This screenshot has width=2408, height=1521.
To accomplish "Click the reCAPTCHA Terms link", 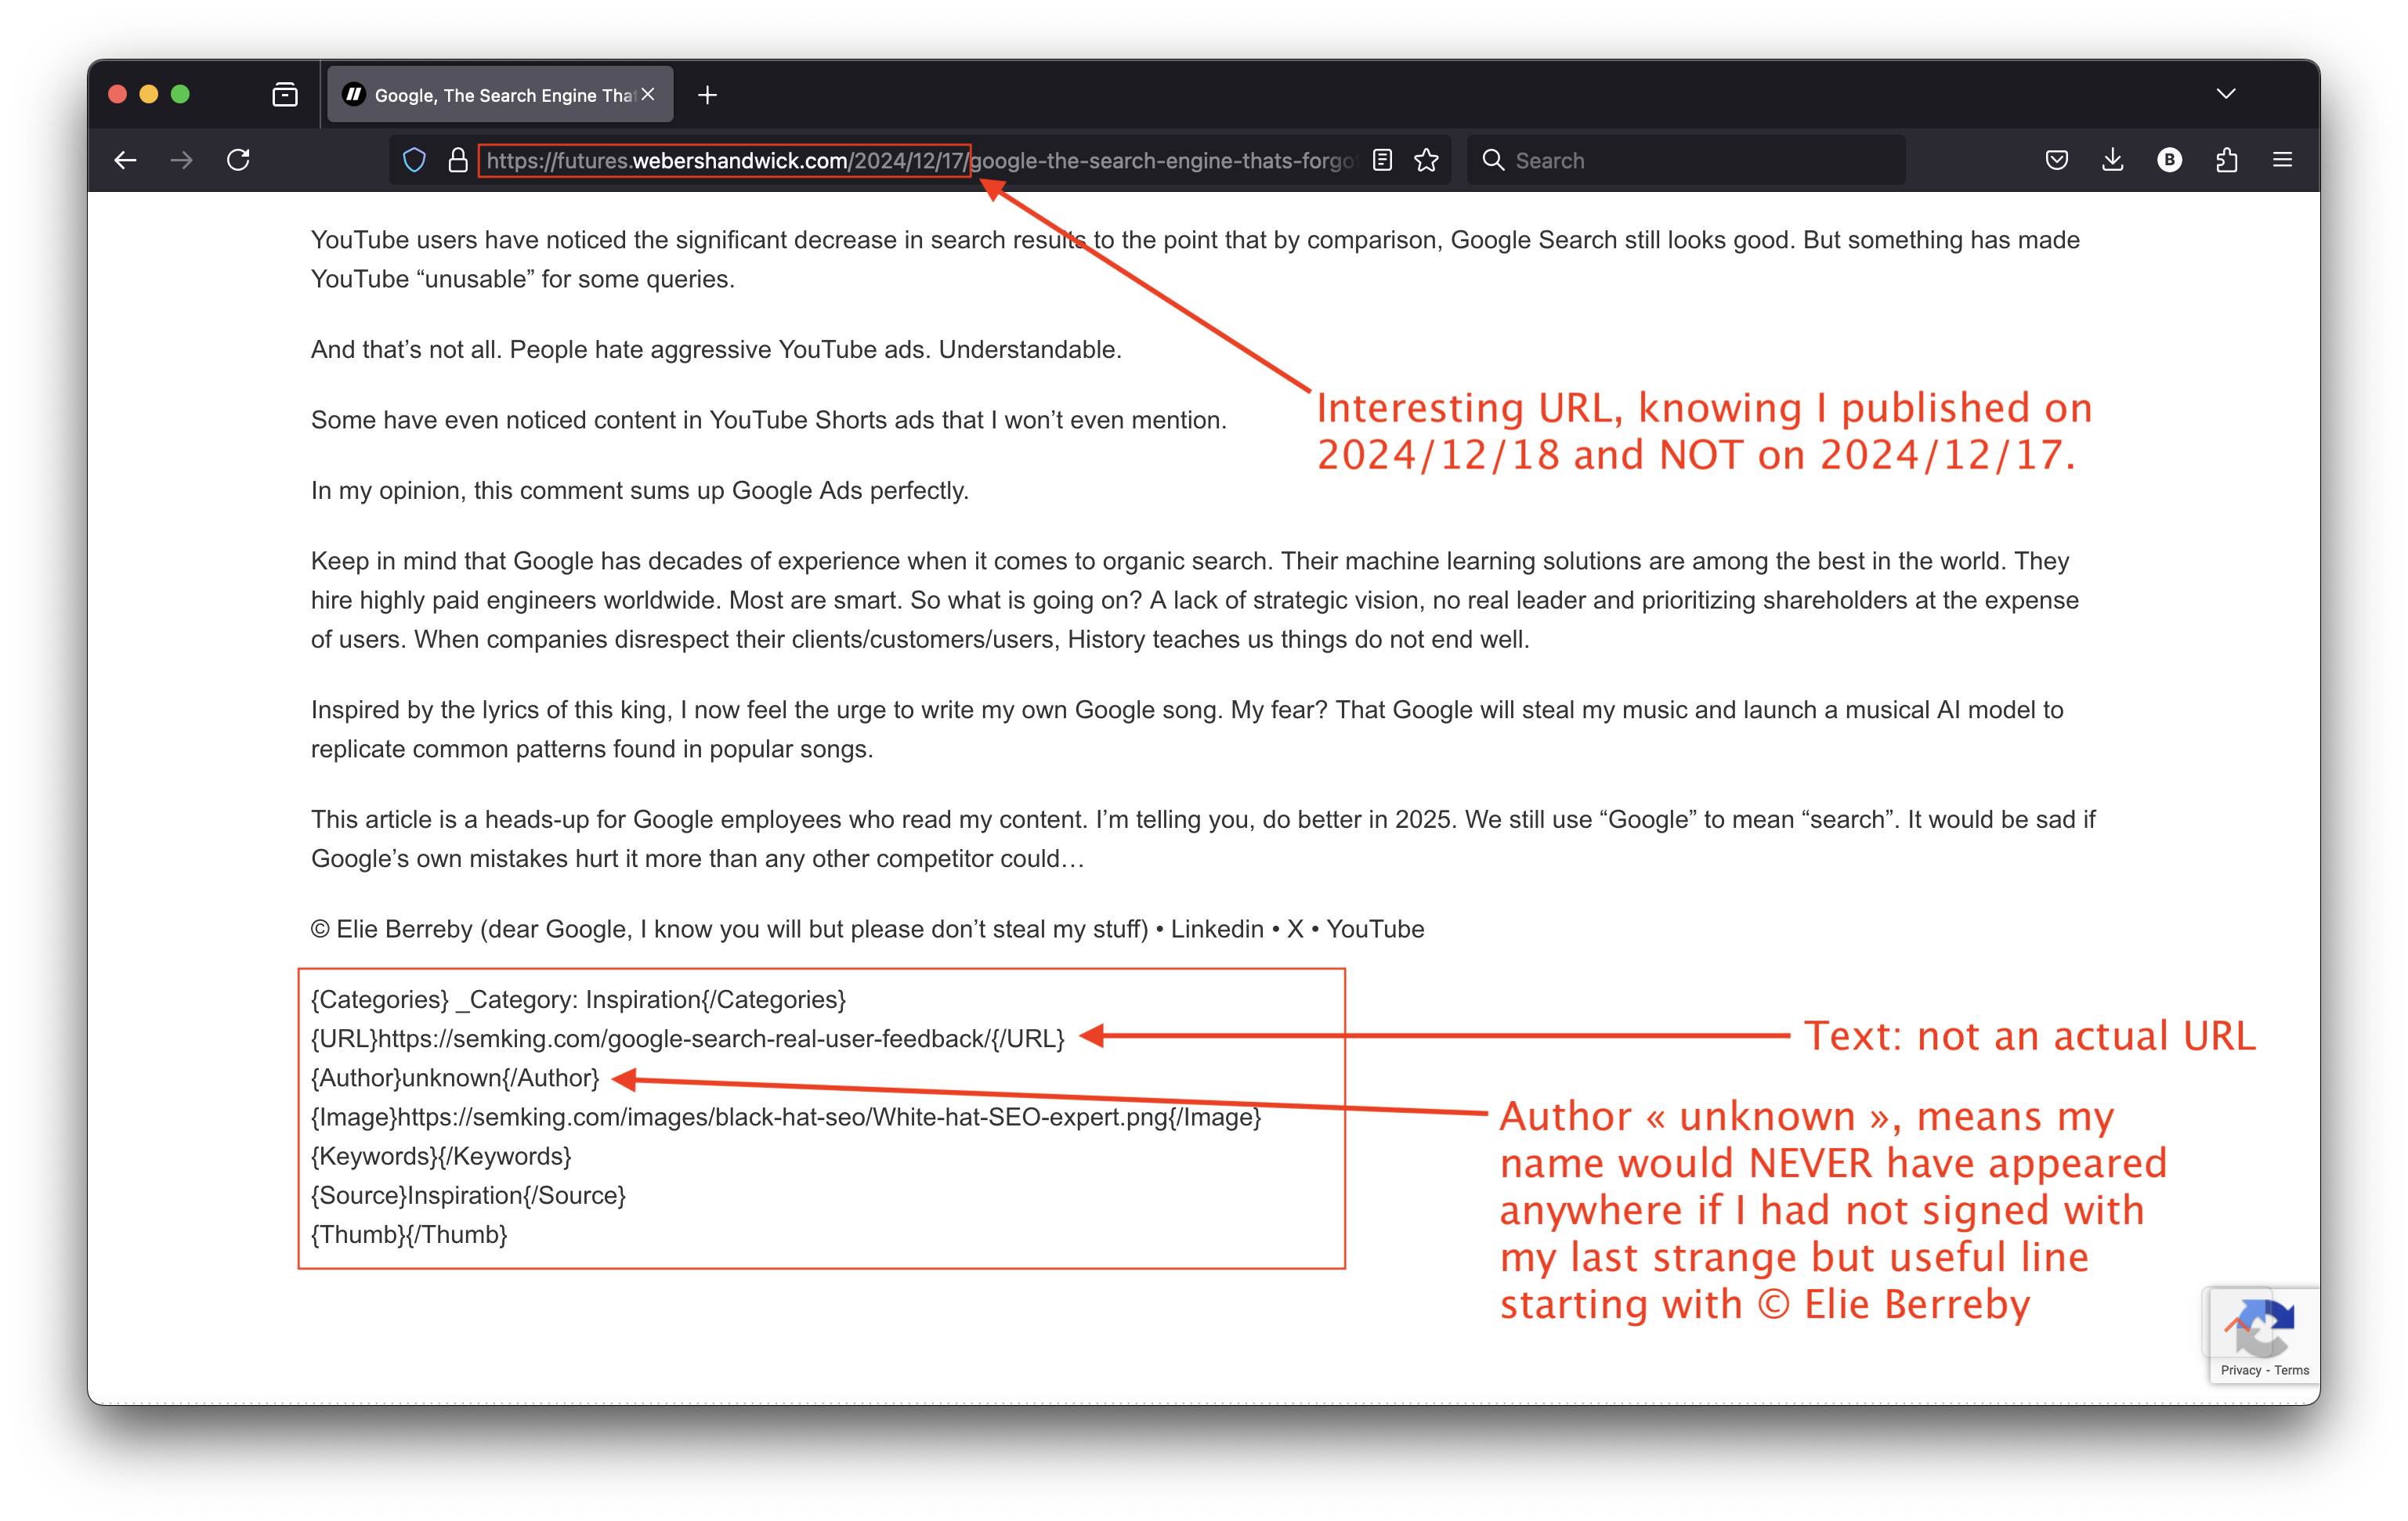I will tap(2291, 1370).
